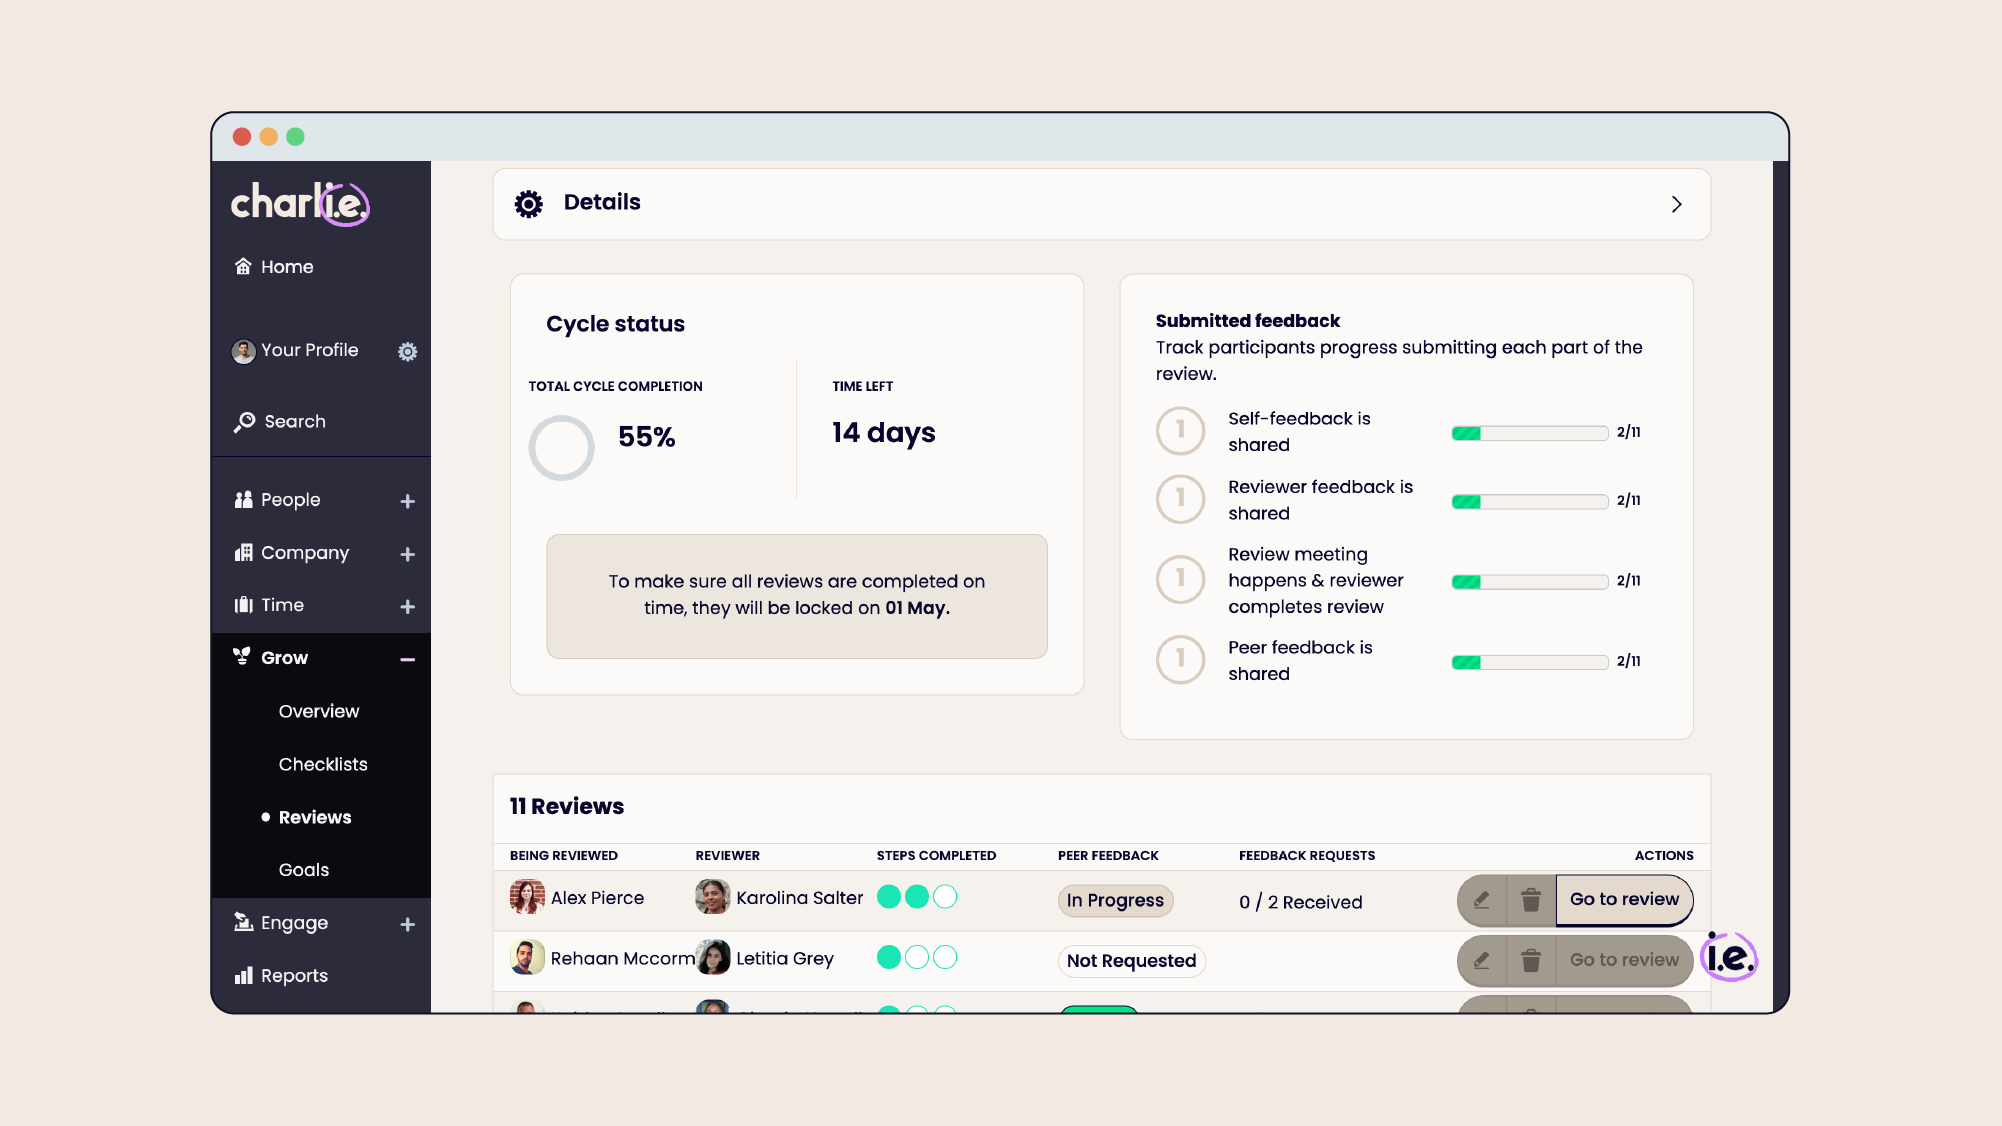Collapse the Grow section using the minus

click(x=408, y=659)
